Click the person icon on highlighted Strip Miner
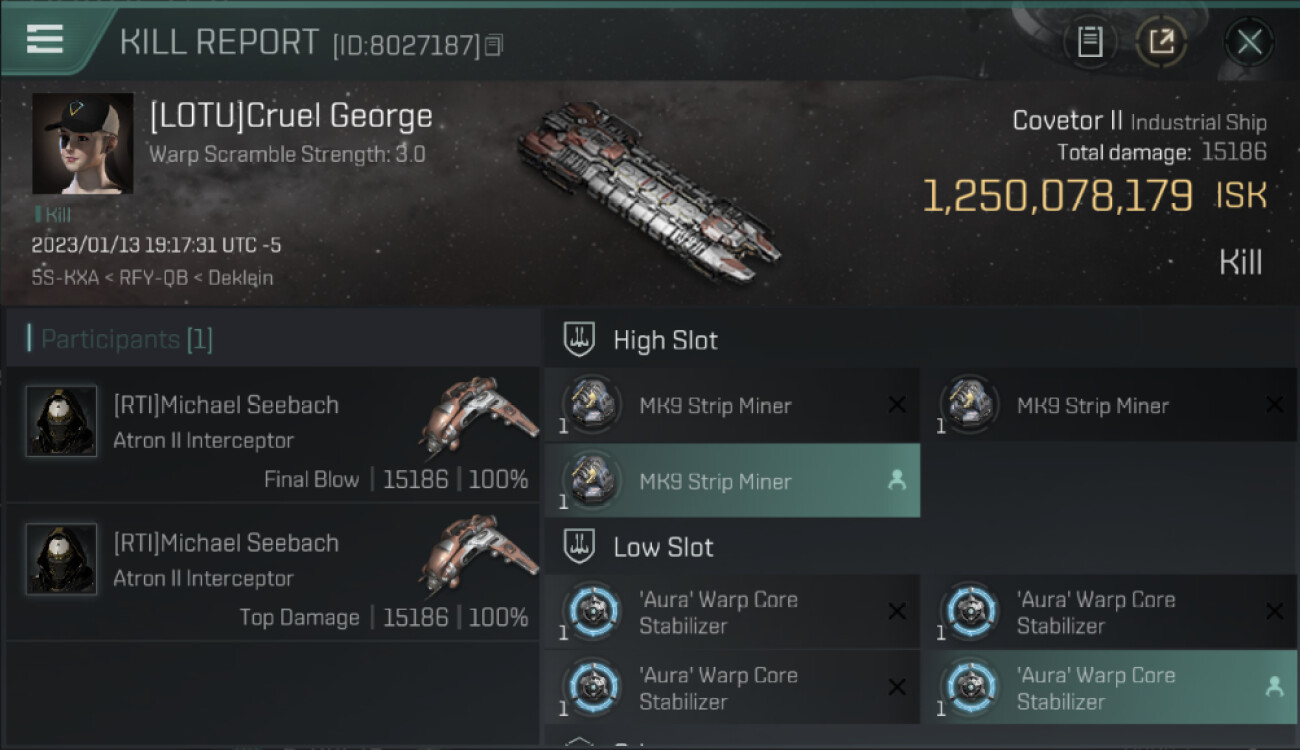The image size is (1300, 750). [897, 481]
